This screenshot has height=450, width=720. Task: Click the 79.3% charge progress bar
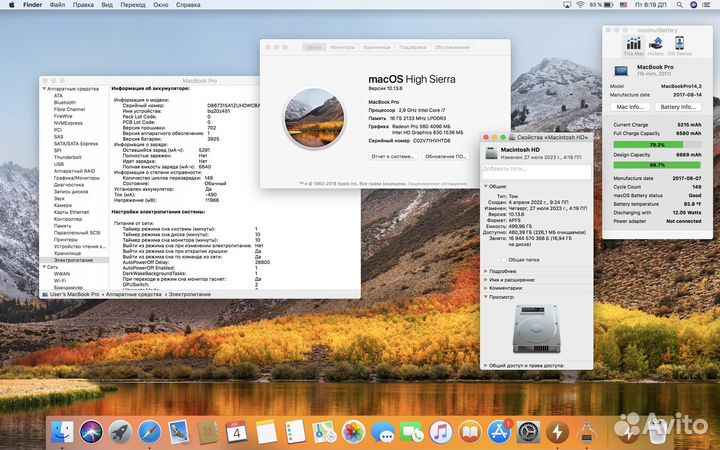657,145
